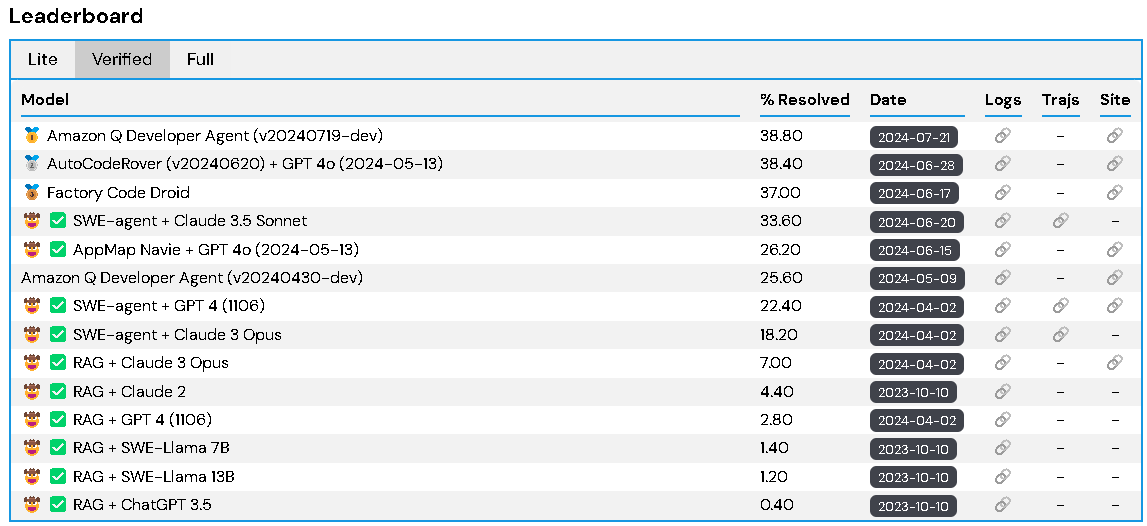Click the 37.00 resolved value
This screenshot has width=1147, height=526.
click(x=781, y=192)
